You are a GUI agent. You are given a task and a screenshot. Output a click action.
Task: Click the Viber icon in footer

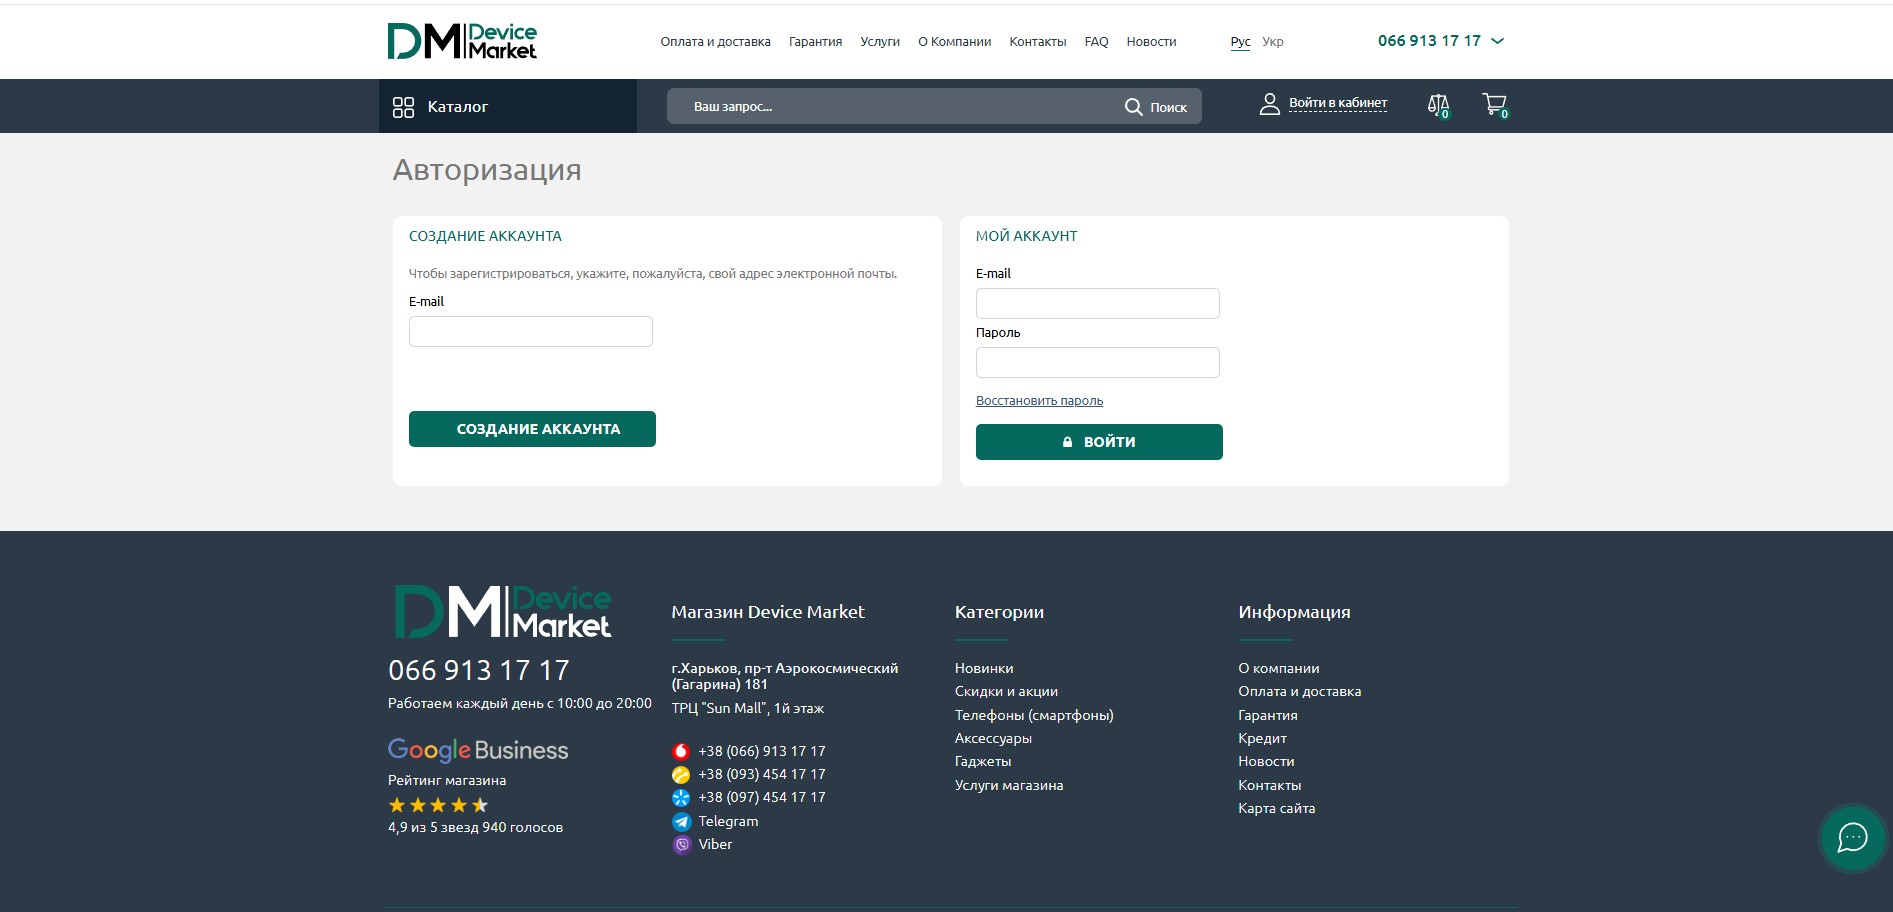pos(681,844)
